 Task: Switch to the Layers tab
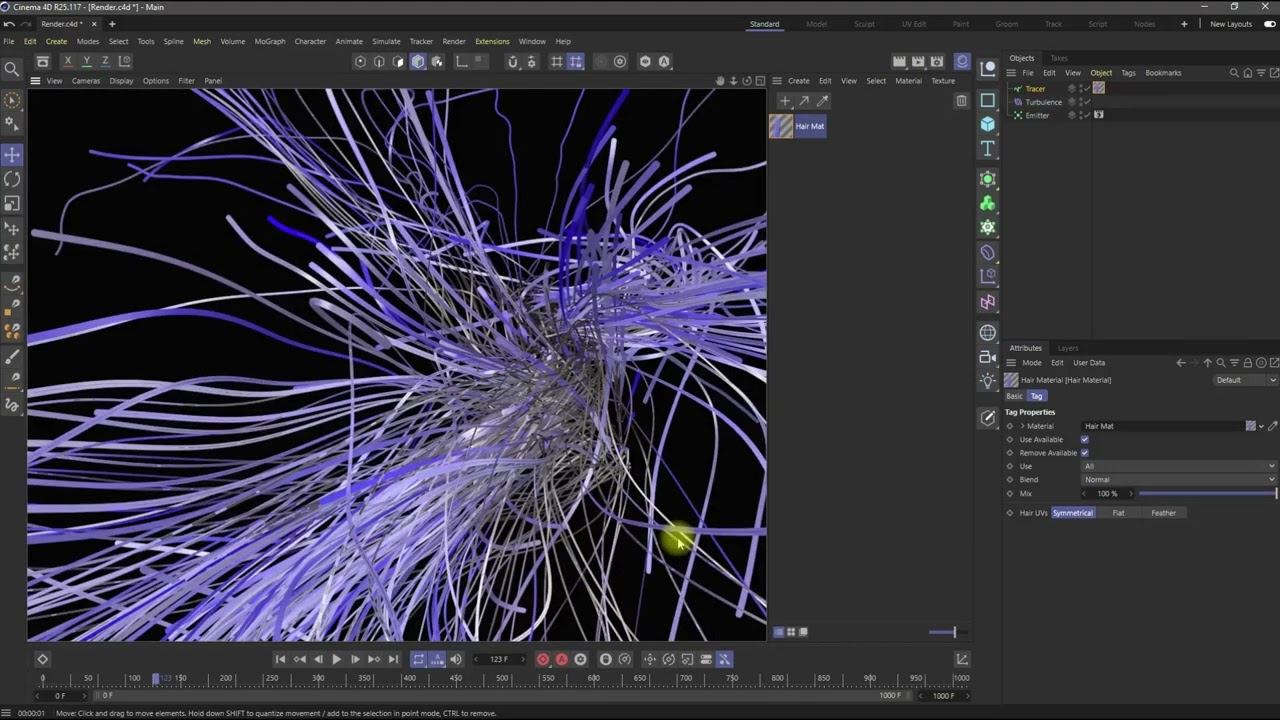(1068, 348)
